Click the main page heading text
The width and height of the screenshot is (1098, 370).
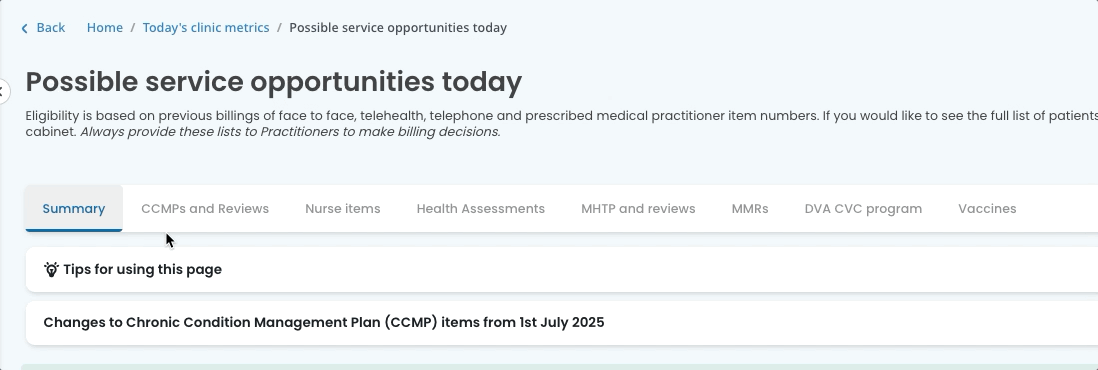(274, 82)
